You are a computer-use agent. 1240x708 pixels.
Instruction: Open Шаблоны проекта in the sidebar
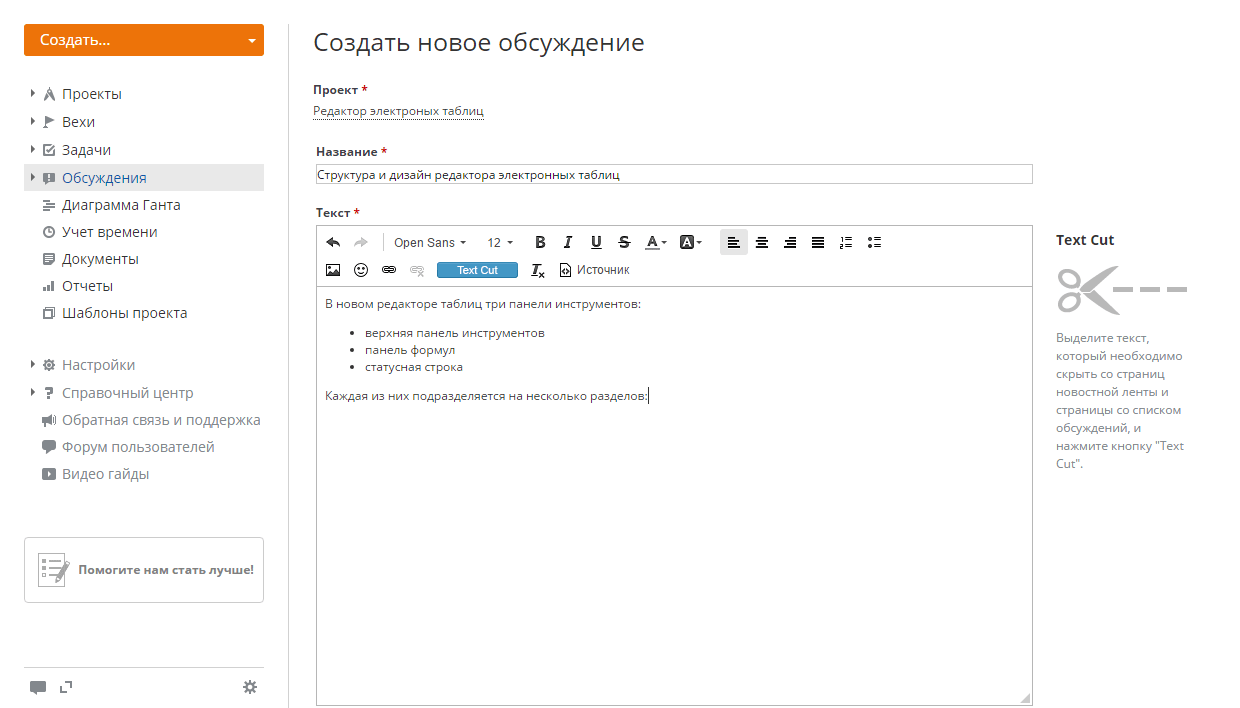125,313
